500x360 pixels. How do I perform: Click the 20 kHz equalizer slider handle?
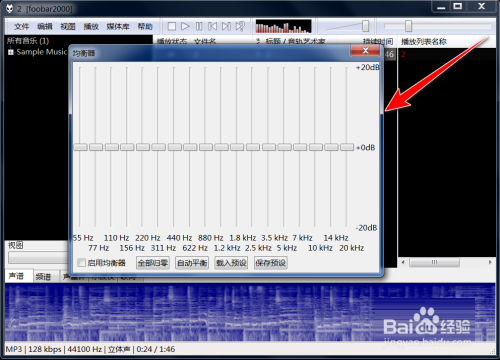347,147
